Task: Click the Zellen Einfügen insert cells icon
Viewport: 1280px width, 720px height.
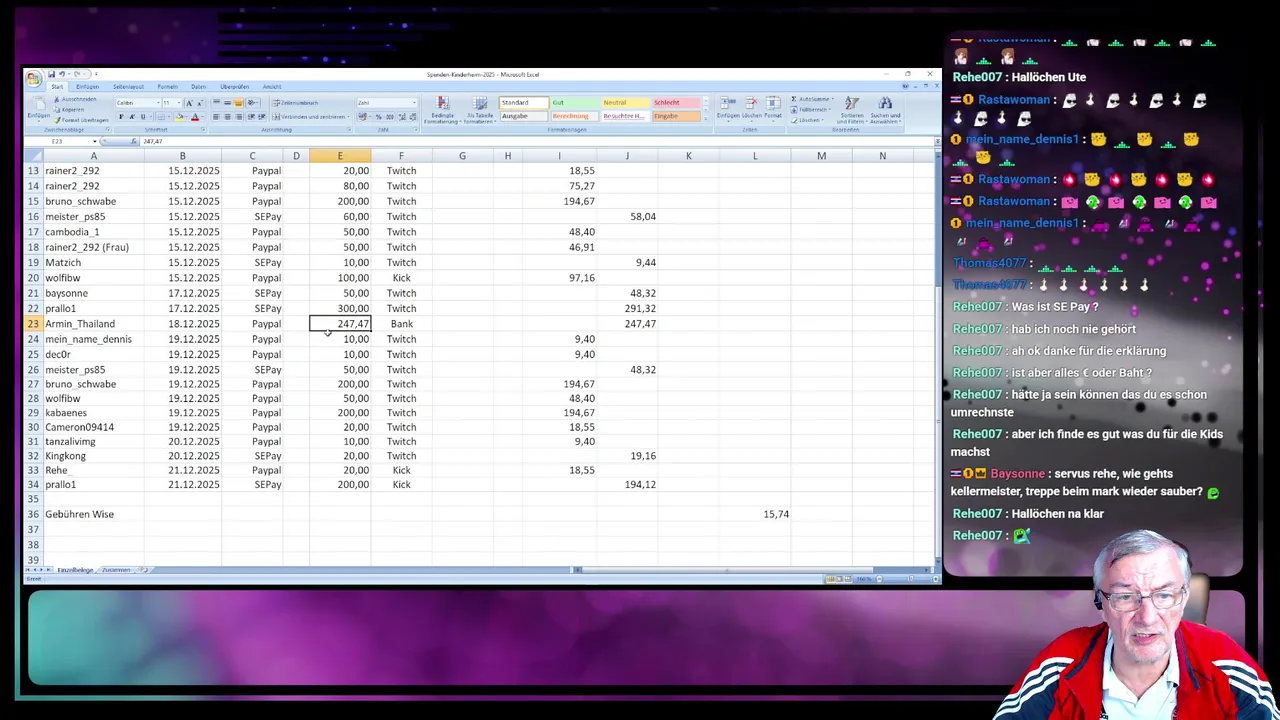Action: (x=728, y=103)
